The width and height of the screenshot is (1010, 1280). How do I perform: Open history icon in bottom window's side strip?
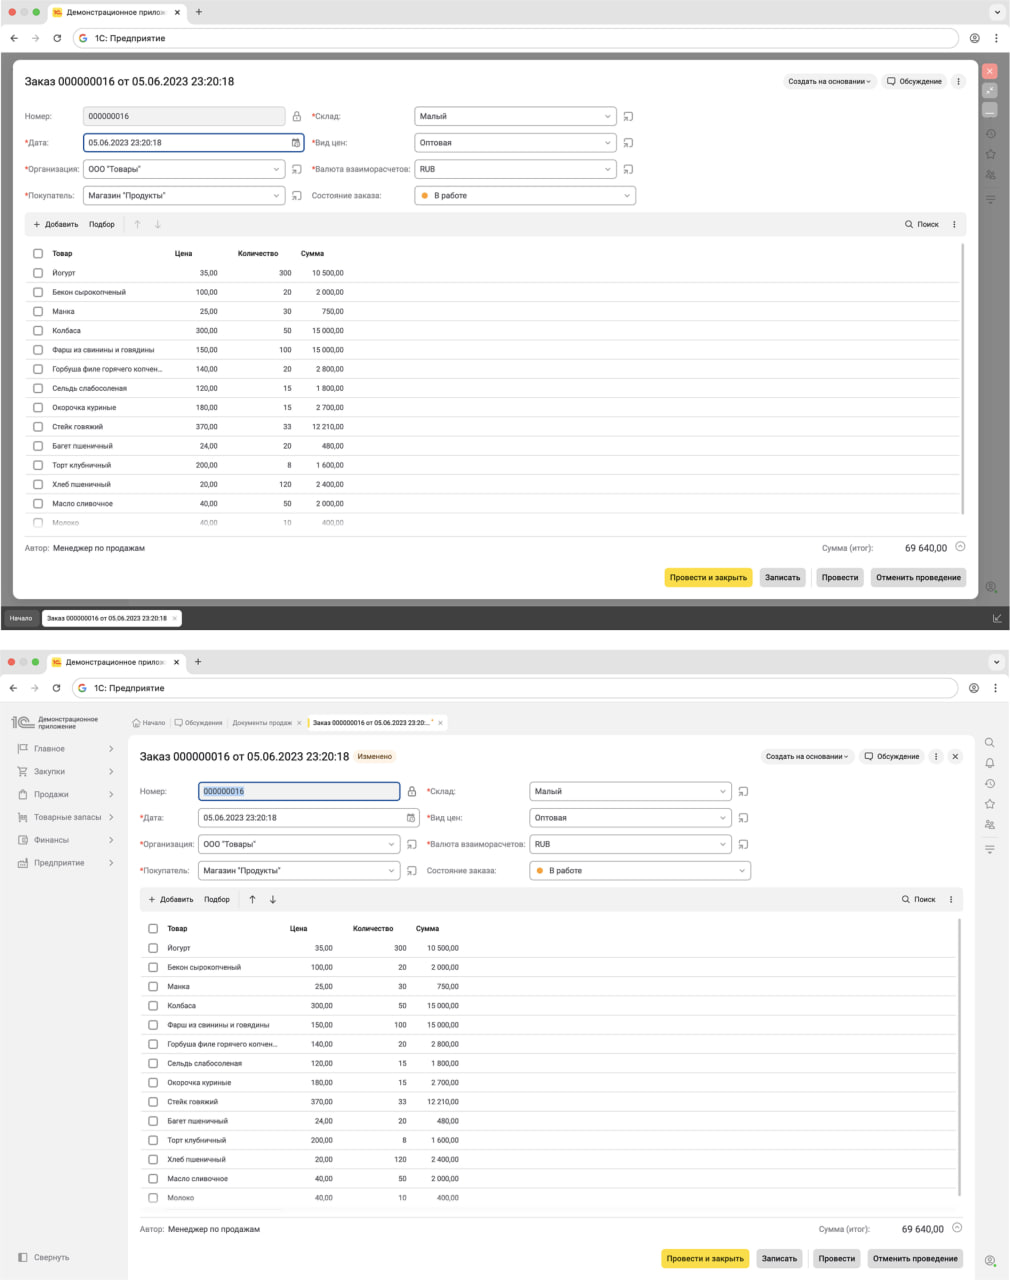pyautogui.click(x=989, y=784)
